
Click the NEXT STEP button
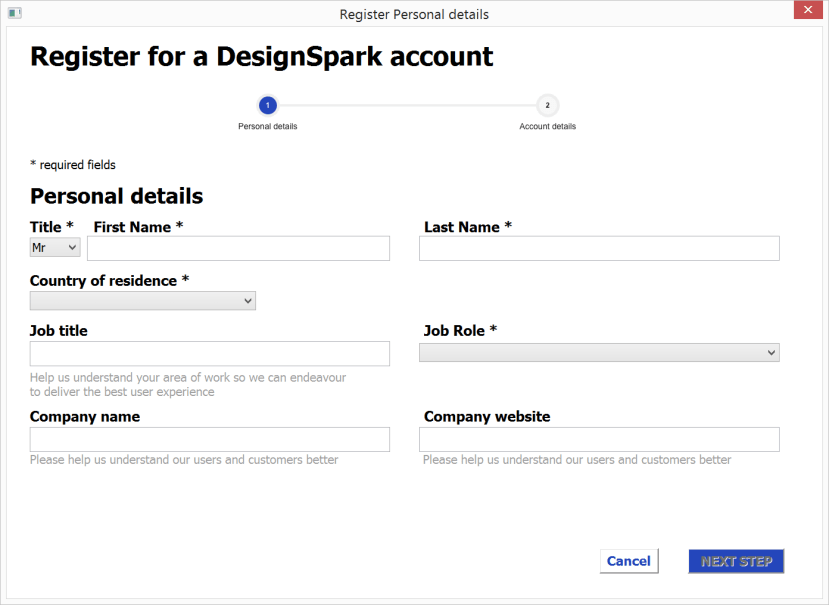tap(736, 561)
